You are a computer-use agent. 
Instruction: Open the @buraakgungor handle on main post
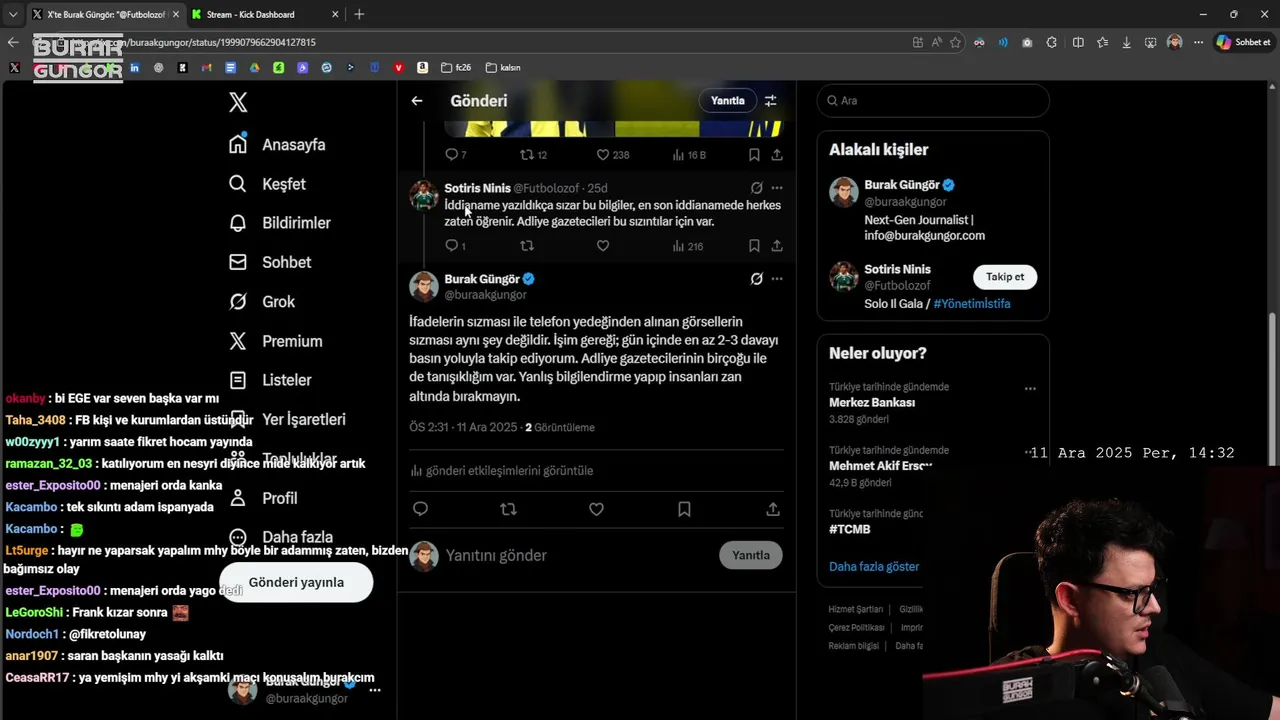[485, 295]
